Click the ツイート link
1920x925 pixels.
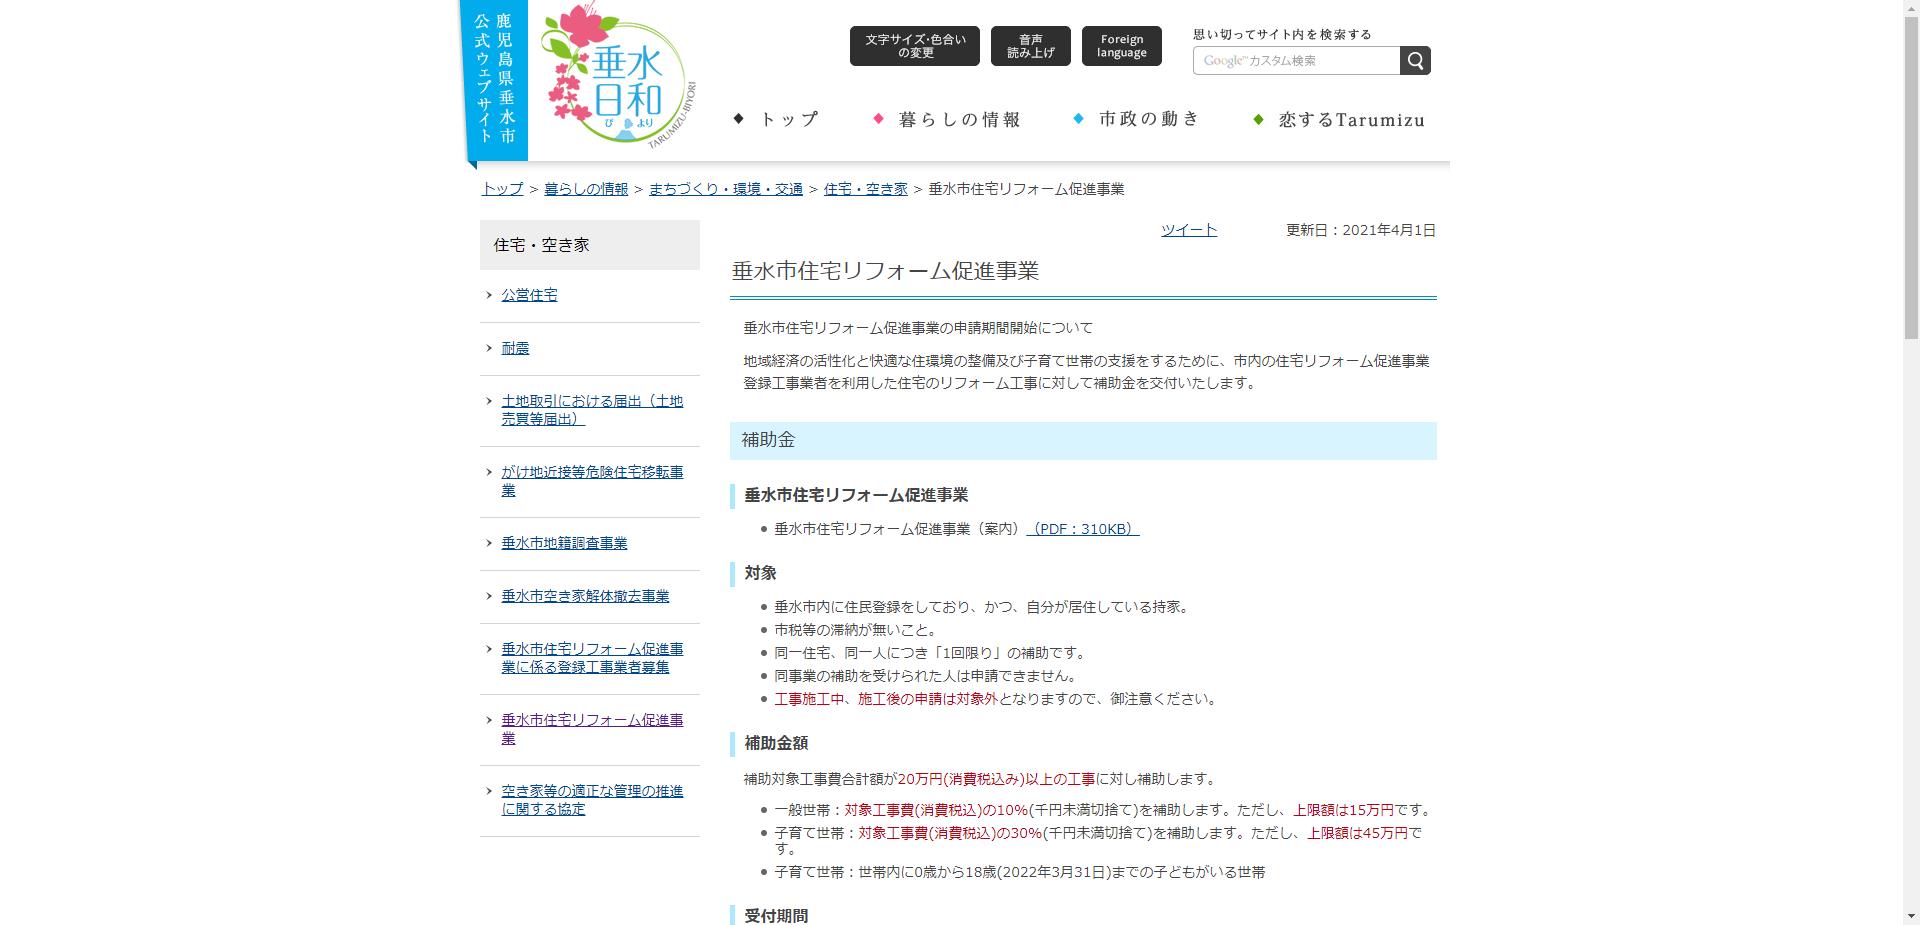(x=1188, y=229)
